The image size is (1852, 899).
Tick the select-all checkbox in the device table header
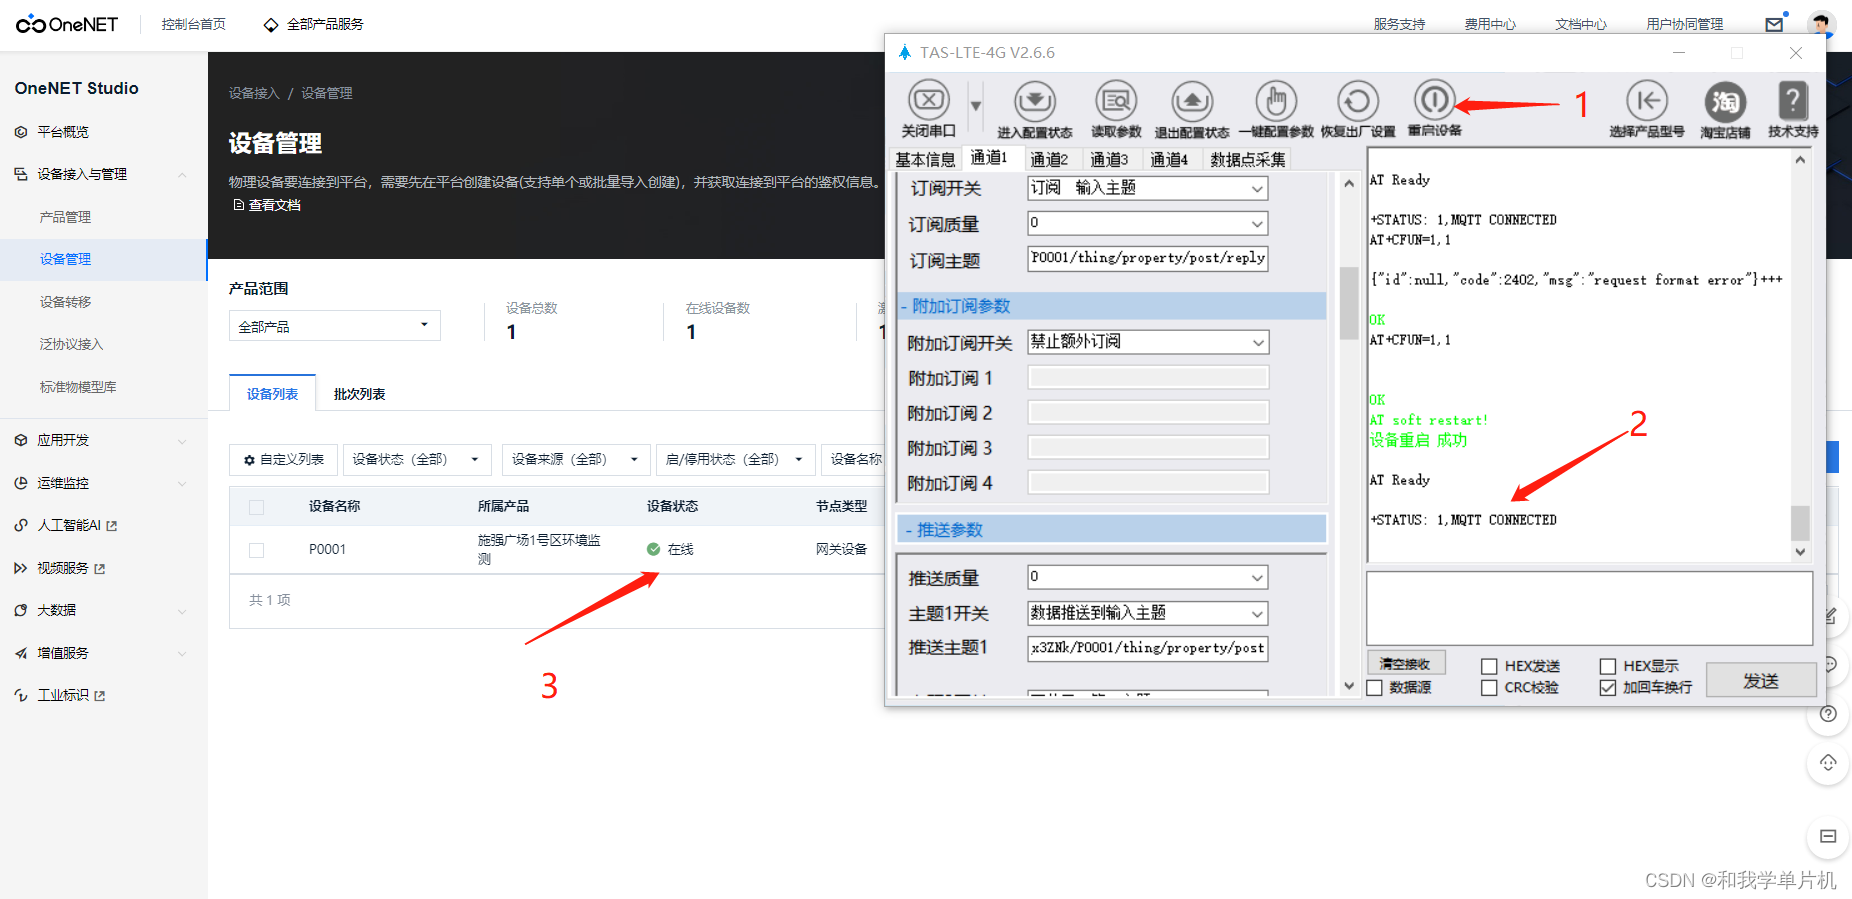(257, 507)
